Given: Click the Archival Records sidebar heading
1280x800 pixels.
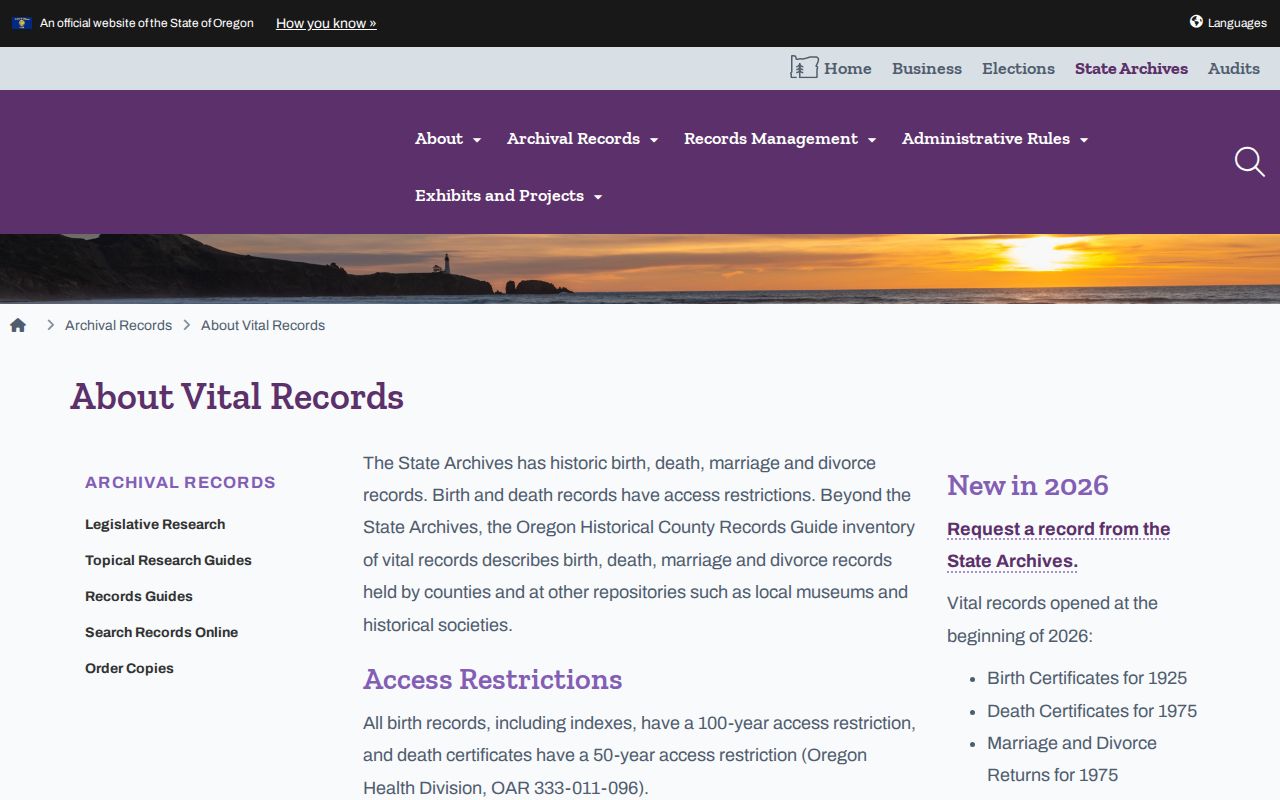Looking at the screenshot, I should [180, 482].
